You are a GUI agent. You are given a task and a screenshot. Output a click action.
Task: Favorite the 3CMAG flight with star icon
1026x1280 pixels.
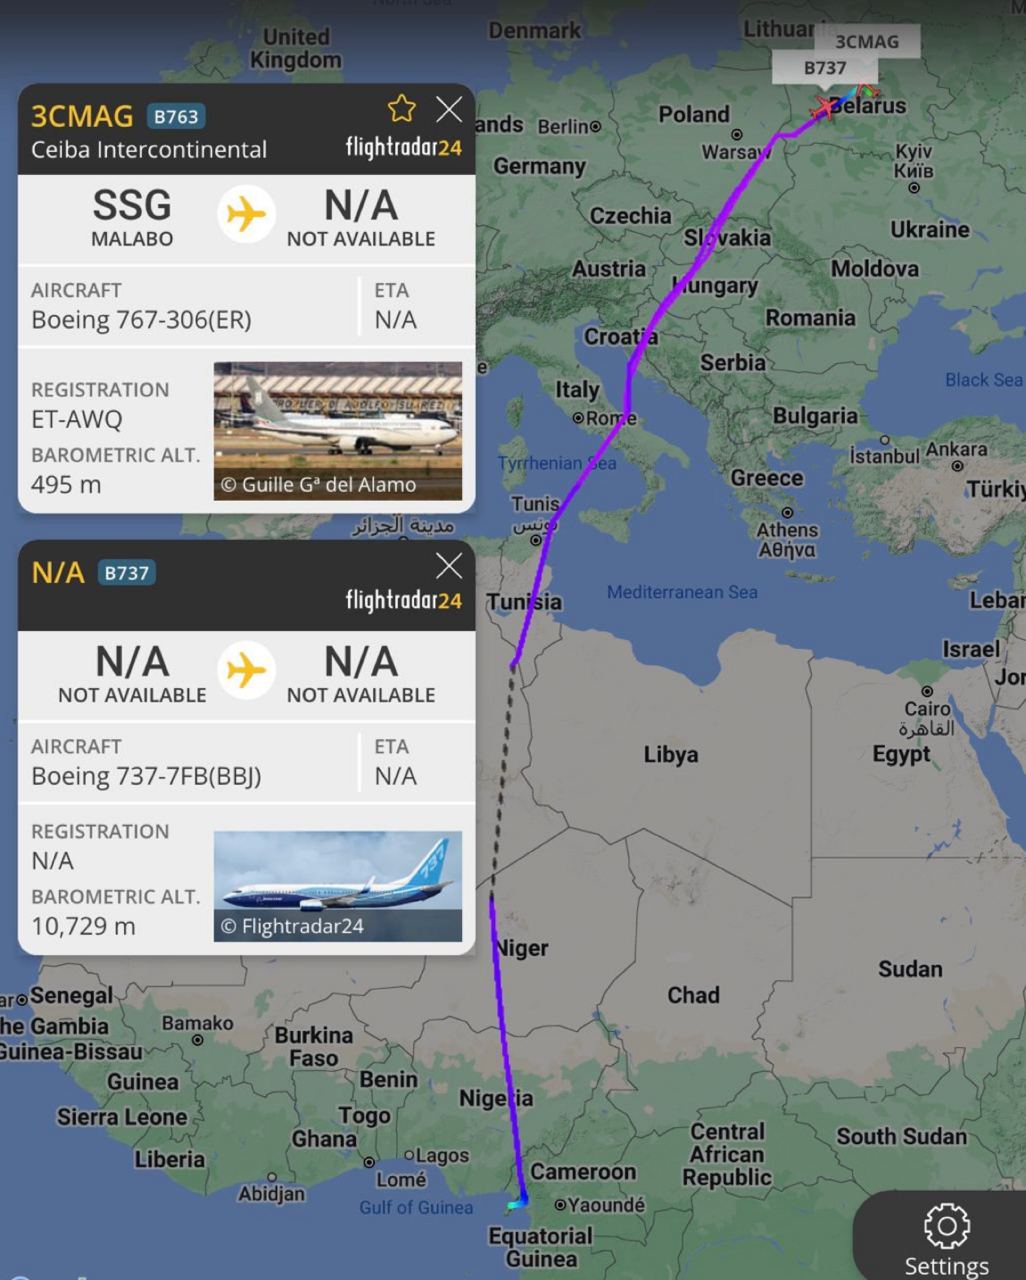click(x=401, y=108)
